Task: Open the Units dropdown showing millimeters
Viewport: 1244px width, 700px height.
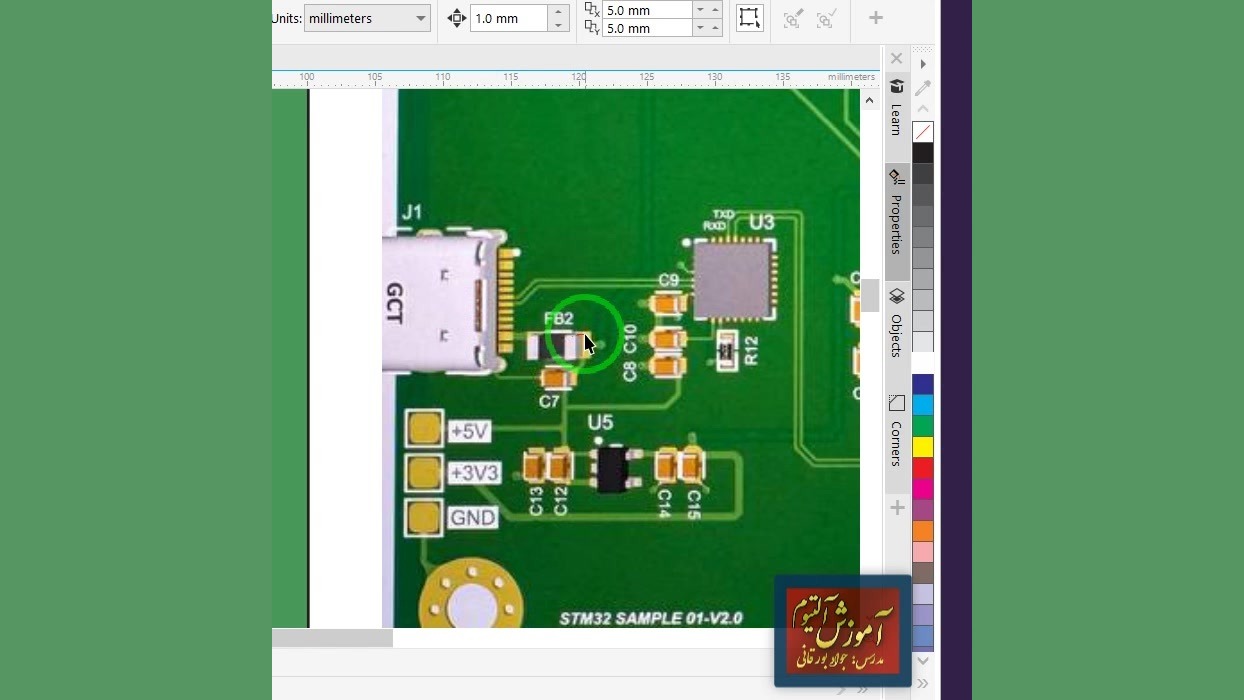Action: coord(367,18)
